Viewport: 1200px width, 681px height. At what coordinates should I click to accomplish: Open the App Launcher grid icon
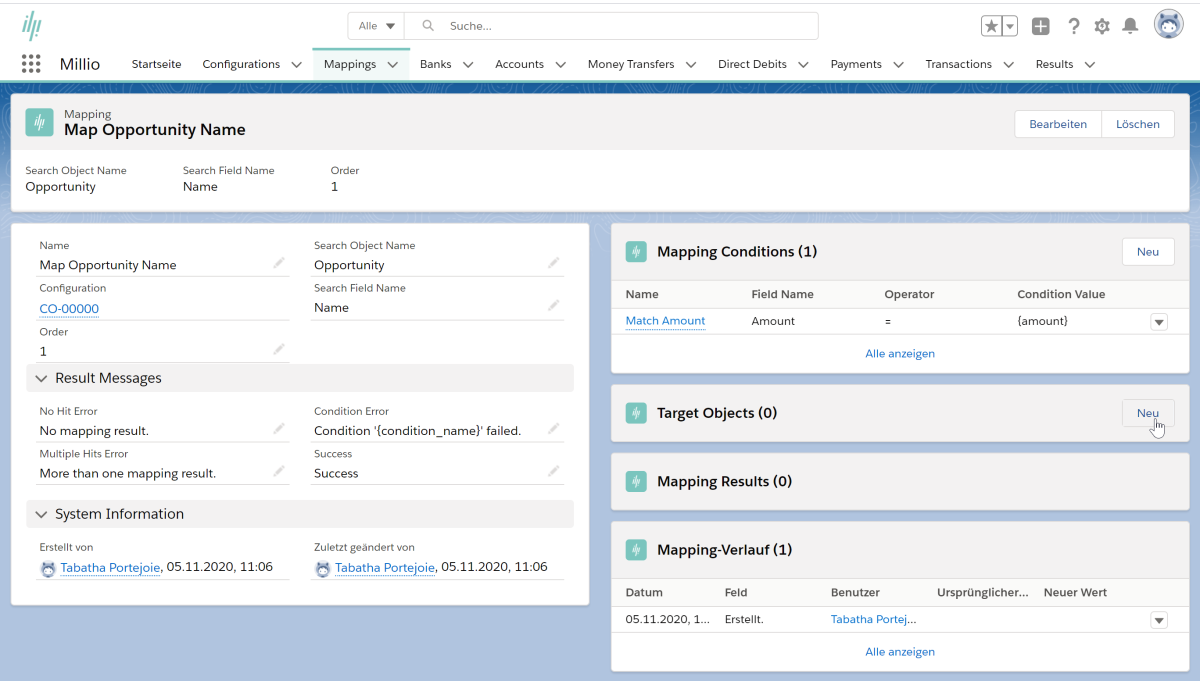[x=31, y=64]
